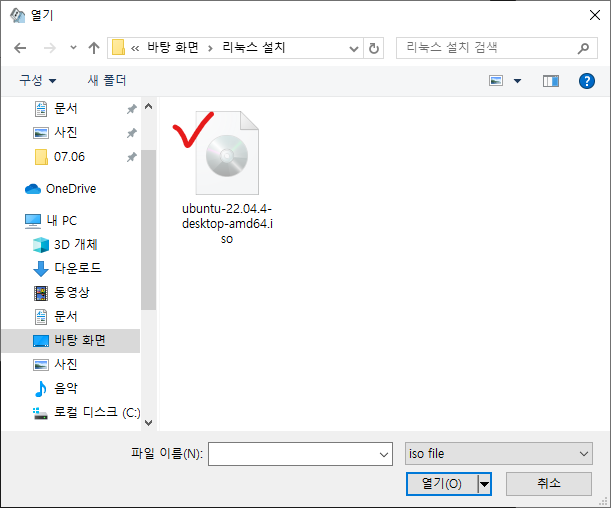Select 바탕 화면 in the address breadcrumb
This screenshot has height=508, width=611.
[173, 48]
